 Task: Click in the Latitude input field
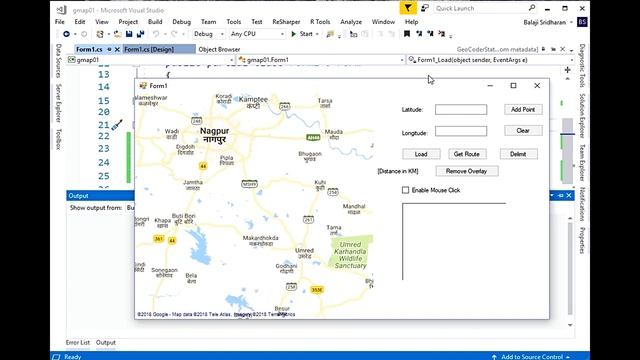point(461,109)
